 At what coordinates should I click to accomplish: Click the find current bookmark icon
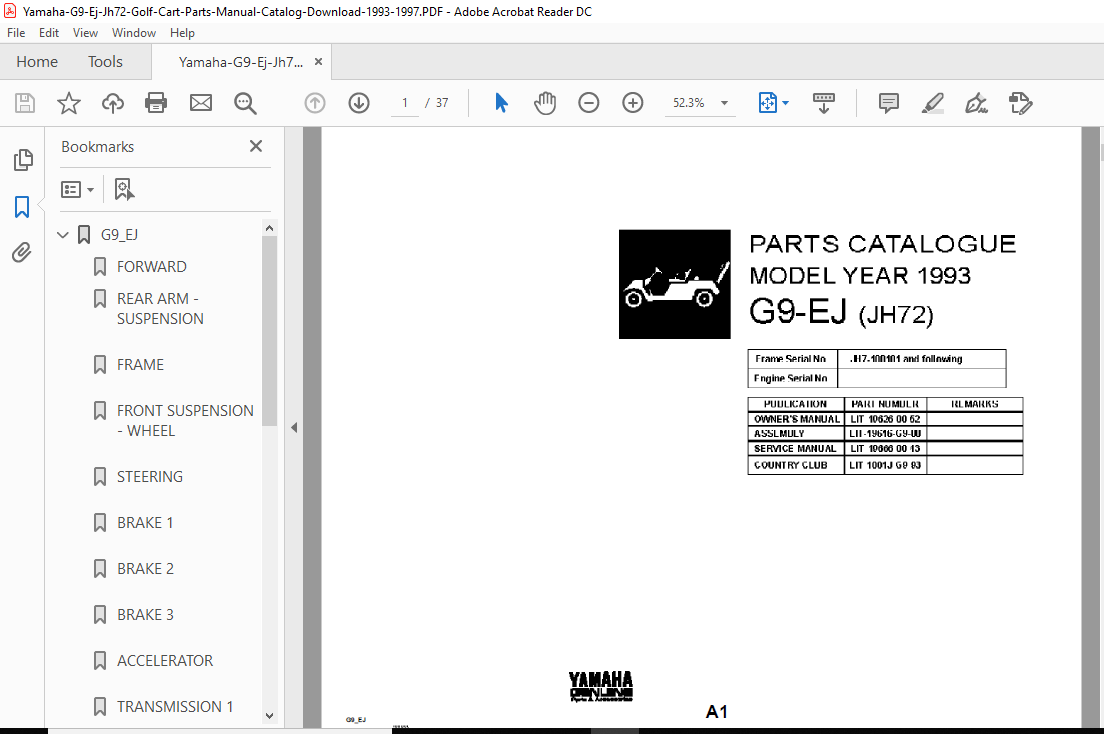tap(124, 189)
